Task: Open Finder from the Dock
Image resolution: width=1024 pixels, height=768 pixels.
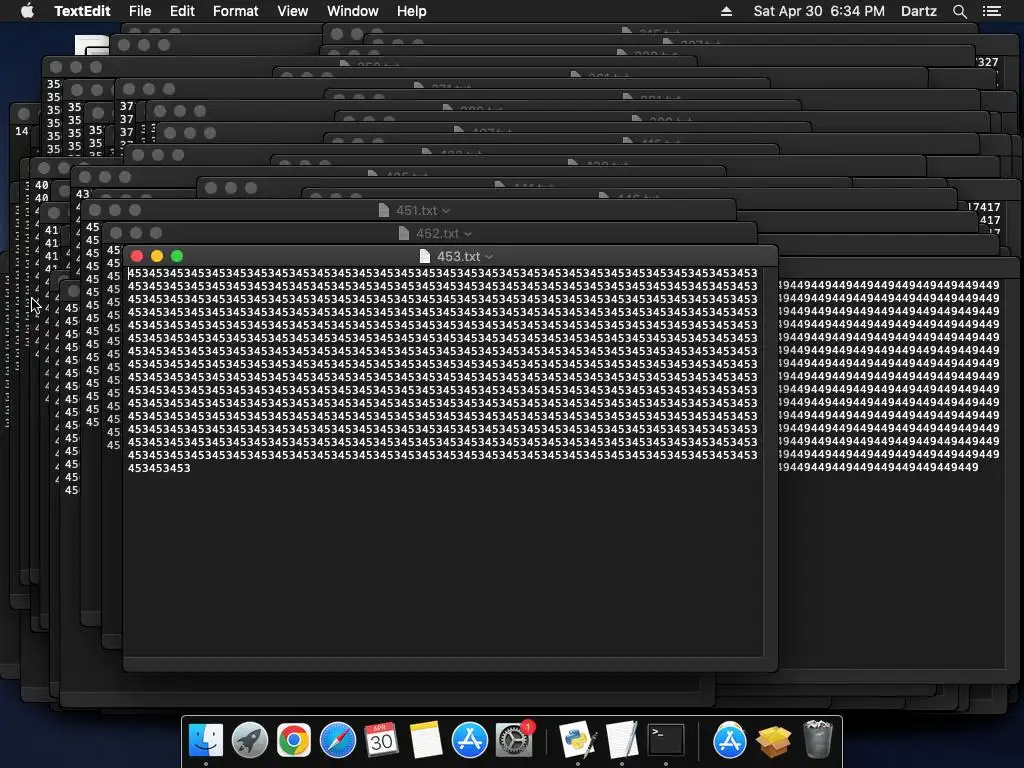Action: (206, 740)
